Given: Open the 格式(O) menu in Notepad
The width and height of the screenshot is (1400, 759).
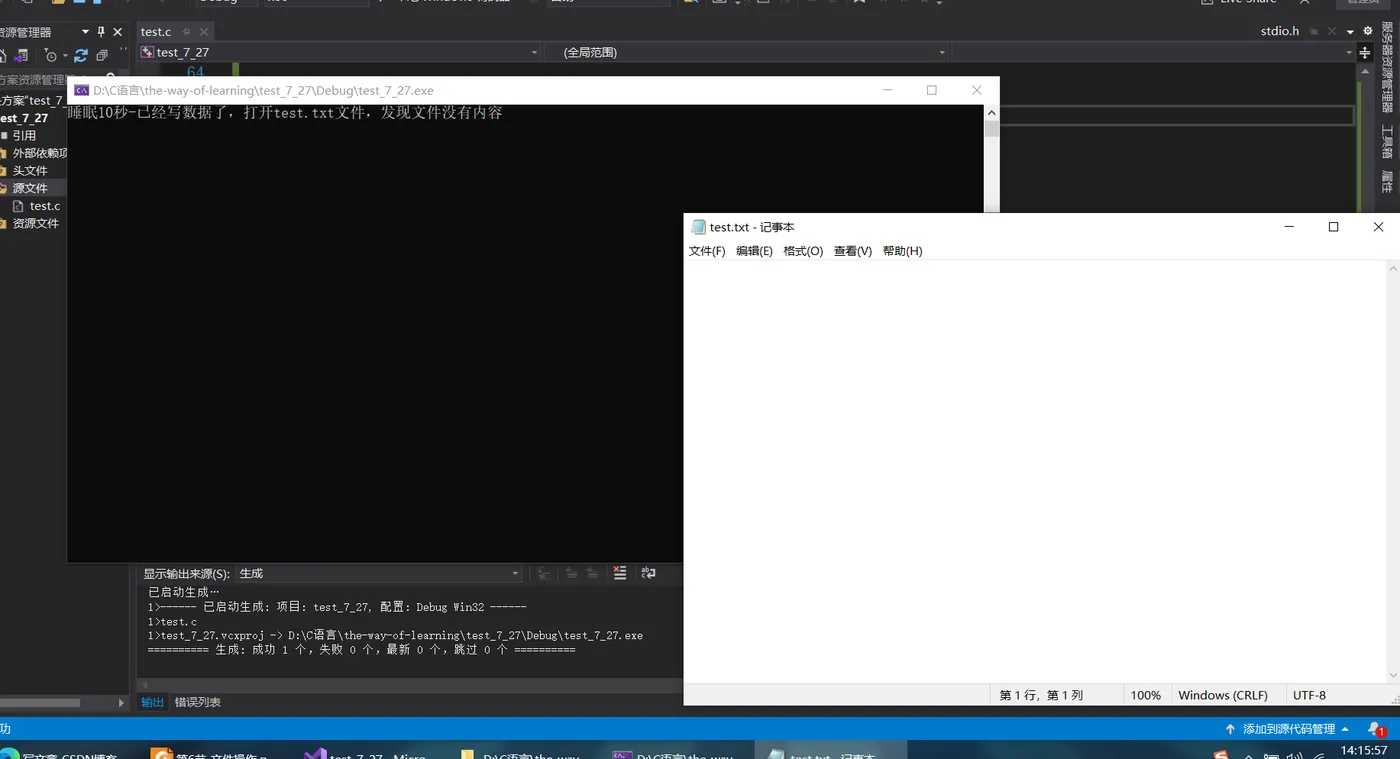Looking at the screenshot, I should click(x=803, y=251).
